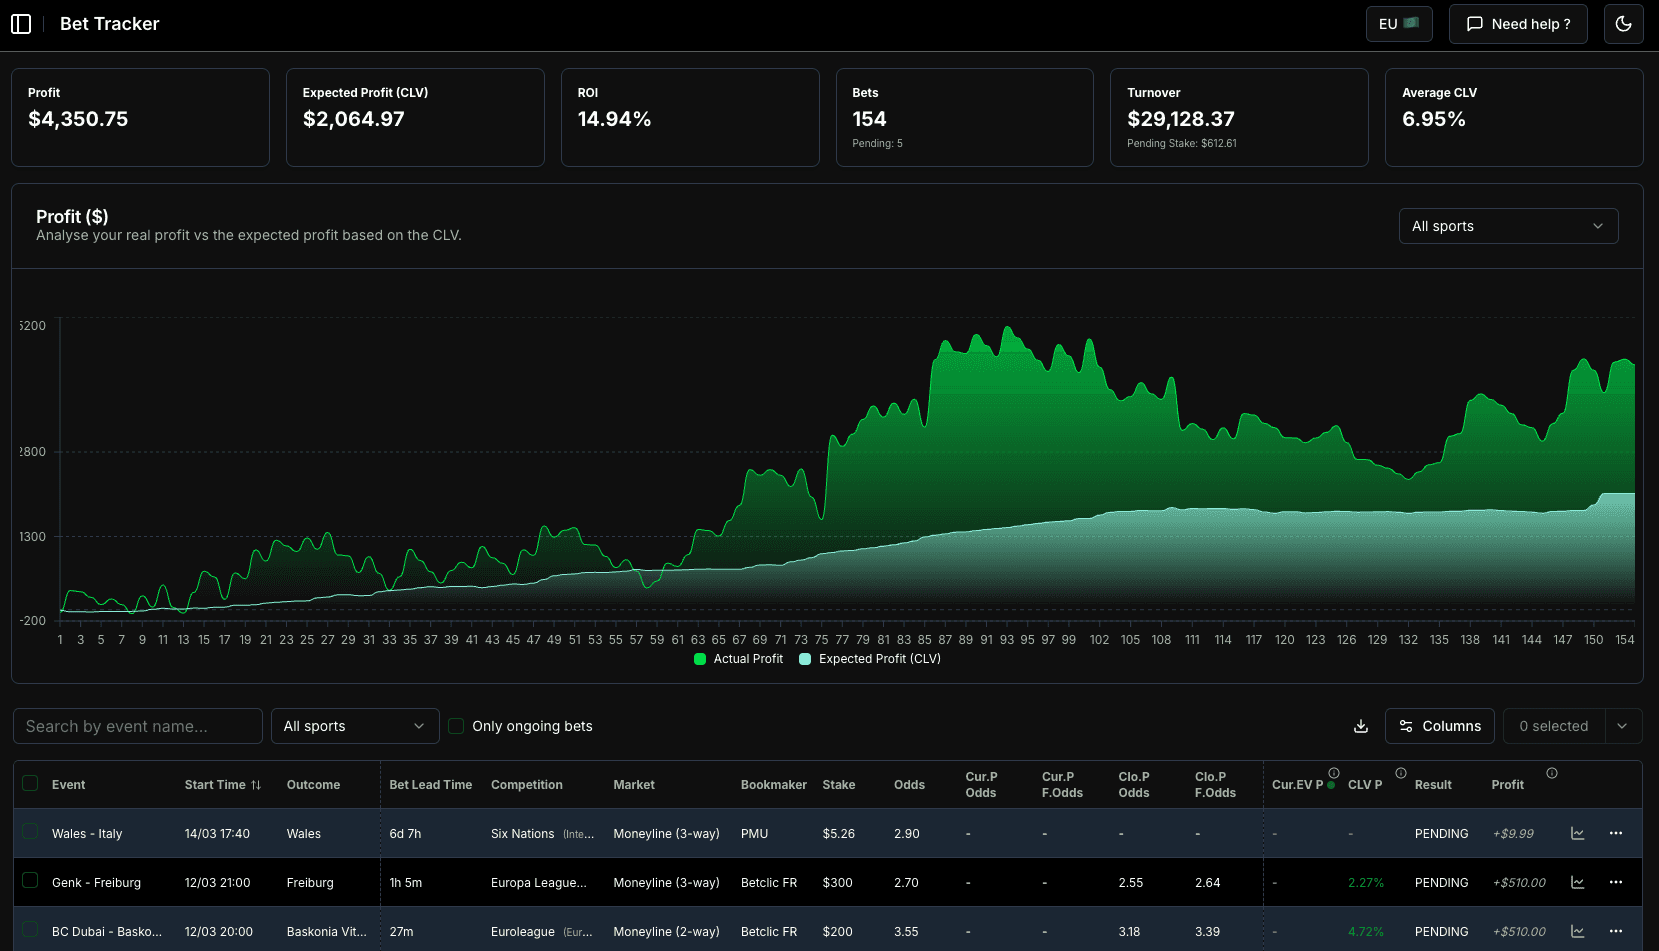The height and width of the screenshot is (951, 1659).
Task: Click the Need help button
Action: (1518, 23)
